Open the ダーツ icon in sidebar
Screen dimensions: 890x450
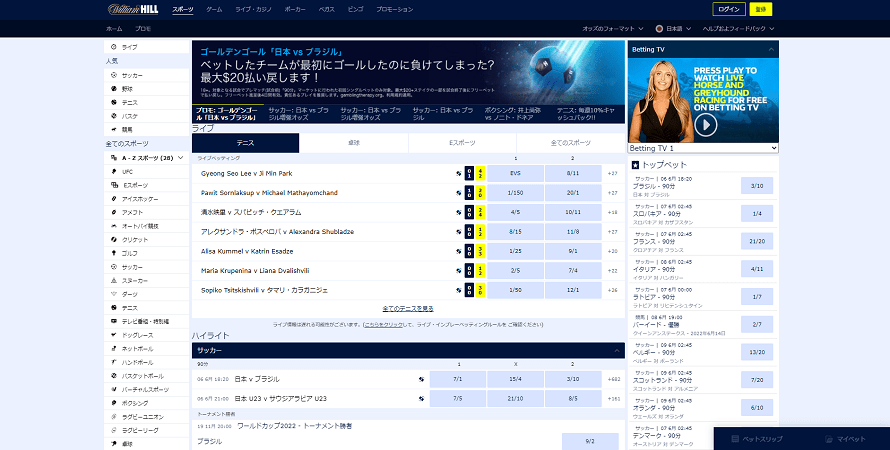point(114,295)
